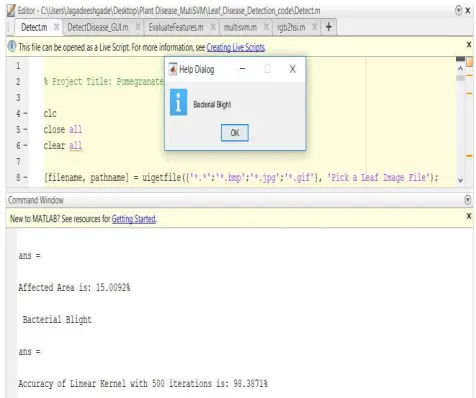Click the Command Window title label

[36, 200]
